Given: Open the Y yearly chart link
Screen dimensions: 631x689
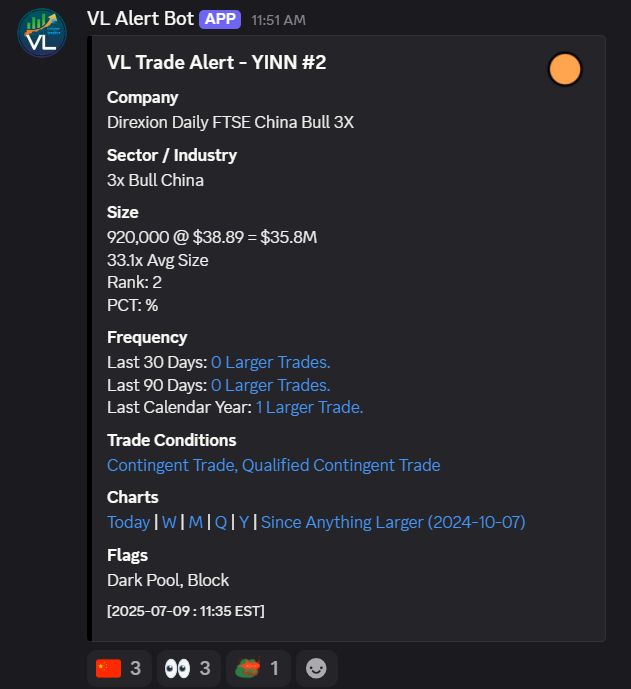Looking at the screenshot, I should [244, 522].
